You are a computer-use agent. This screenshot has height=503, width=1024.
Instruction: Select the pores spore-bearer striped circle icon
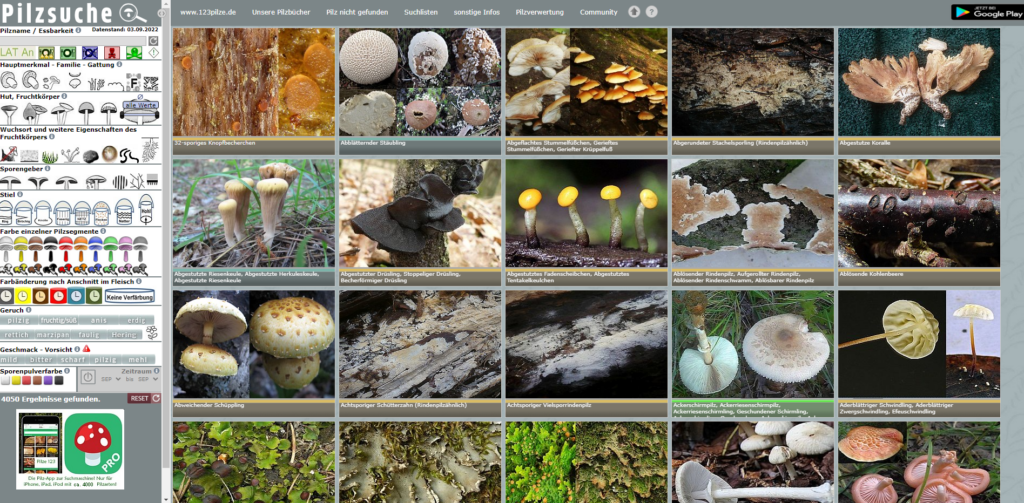coord(120,182)
